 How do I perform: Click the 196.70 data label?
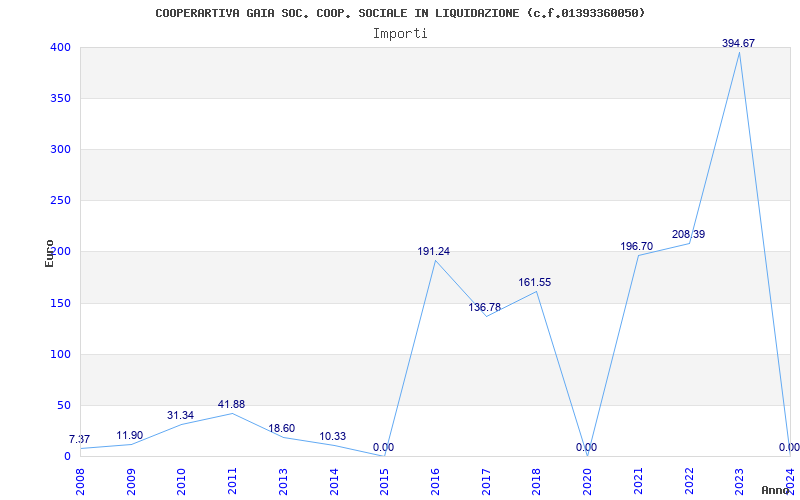pos(636,246)
